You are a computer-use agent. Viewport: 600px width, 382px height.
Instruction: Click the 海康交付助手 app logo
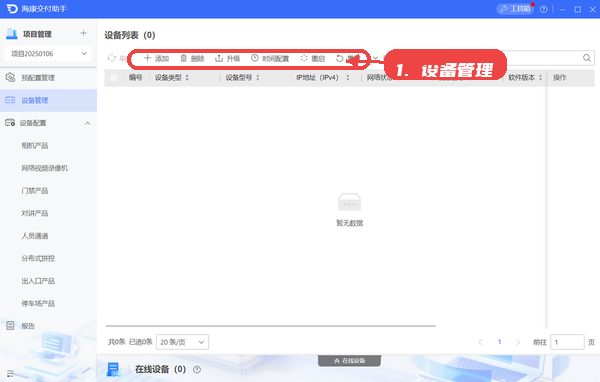tap(12, 8)
